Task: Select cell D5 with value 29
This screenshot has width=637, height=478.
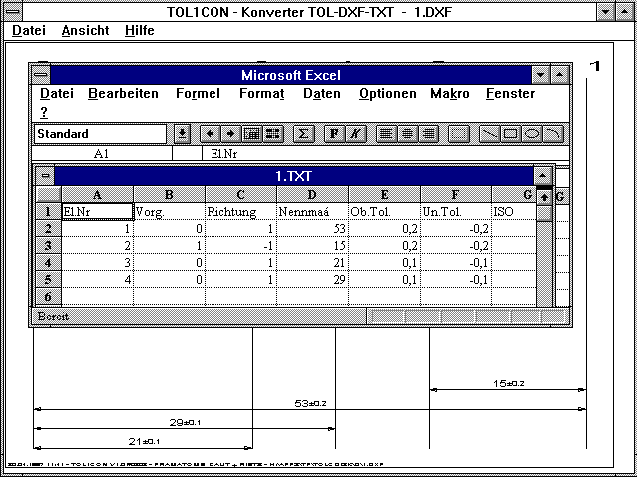Action: [312, 280]
